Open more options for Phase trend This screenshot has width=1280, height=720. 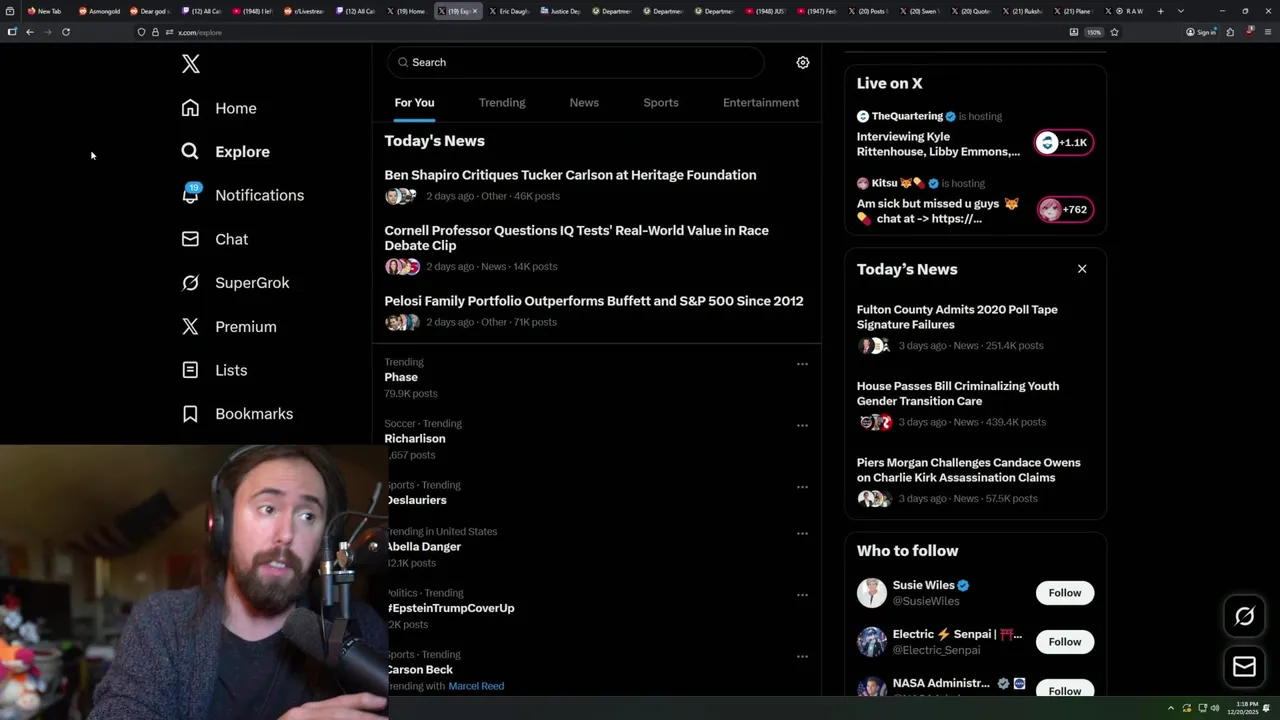pos(802,364)
